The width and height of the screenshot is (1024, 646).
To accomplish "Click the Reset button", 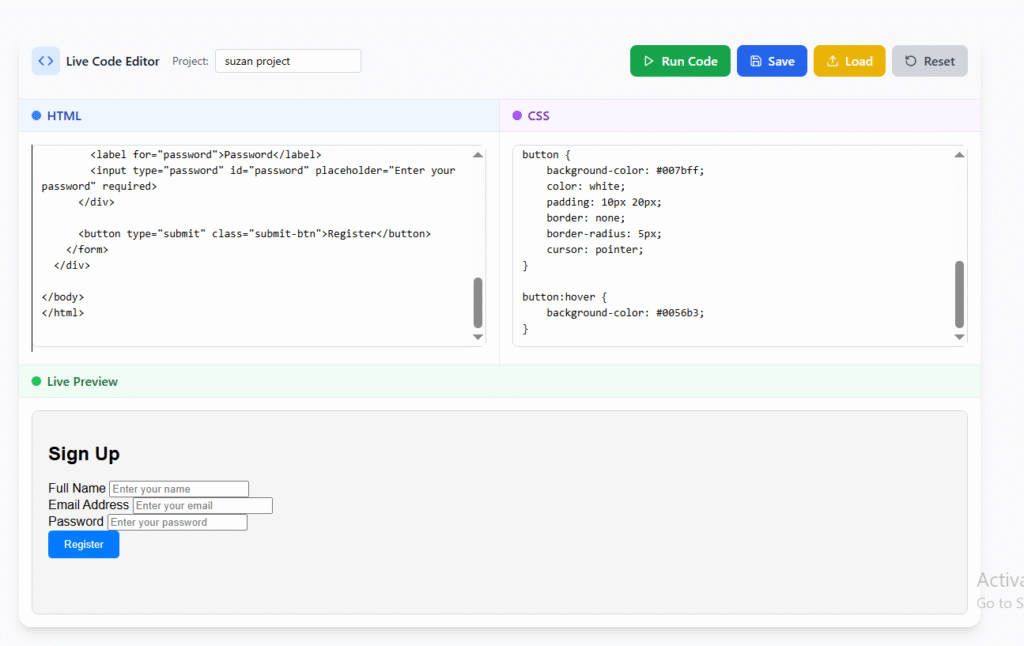I will (929, 61).
